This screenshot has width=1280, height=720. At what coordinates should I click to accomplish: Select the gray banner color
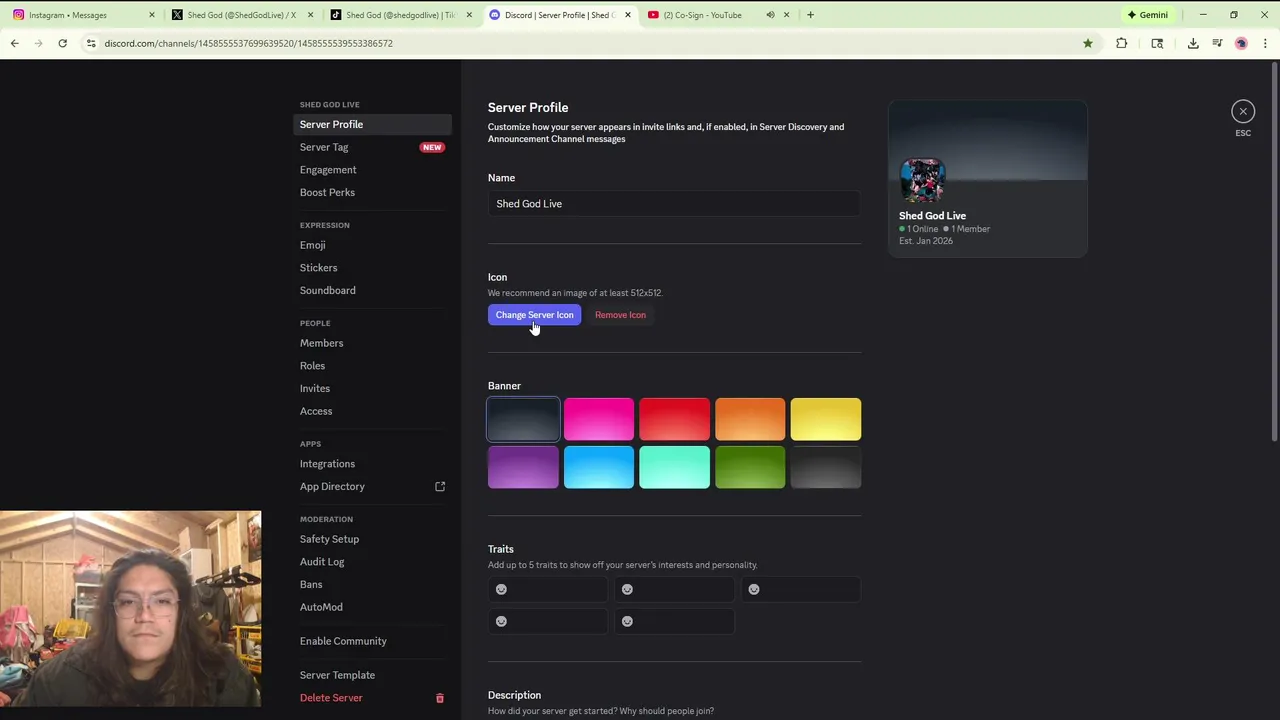[x=826, y=467]
